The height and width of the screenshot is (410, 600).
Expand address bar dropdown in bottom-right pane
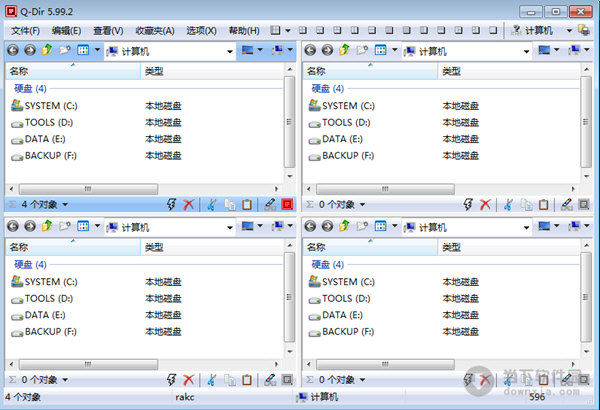[x=527, y=227]
